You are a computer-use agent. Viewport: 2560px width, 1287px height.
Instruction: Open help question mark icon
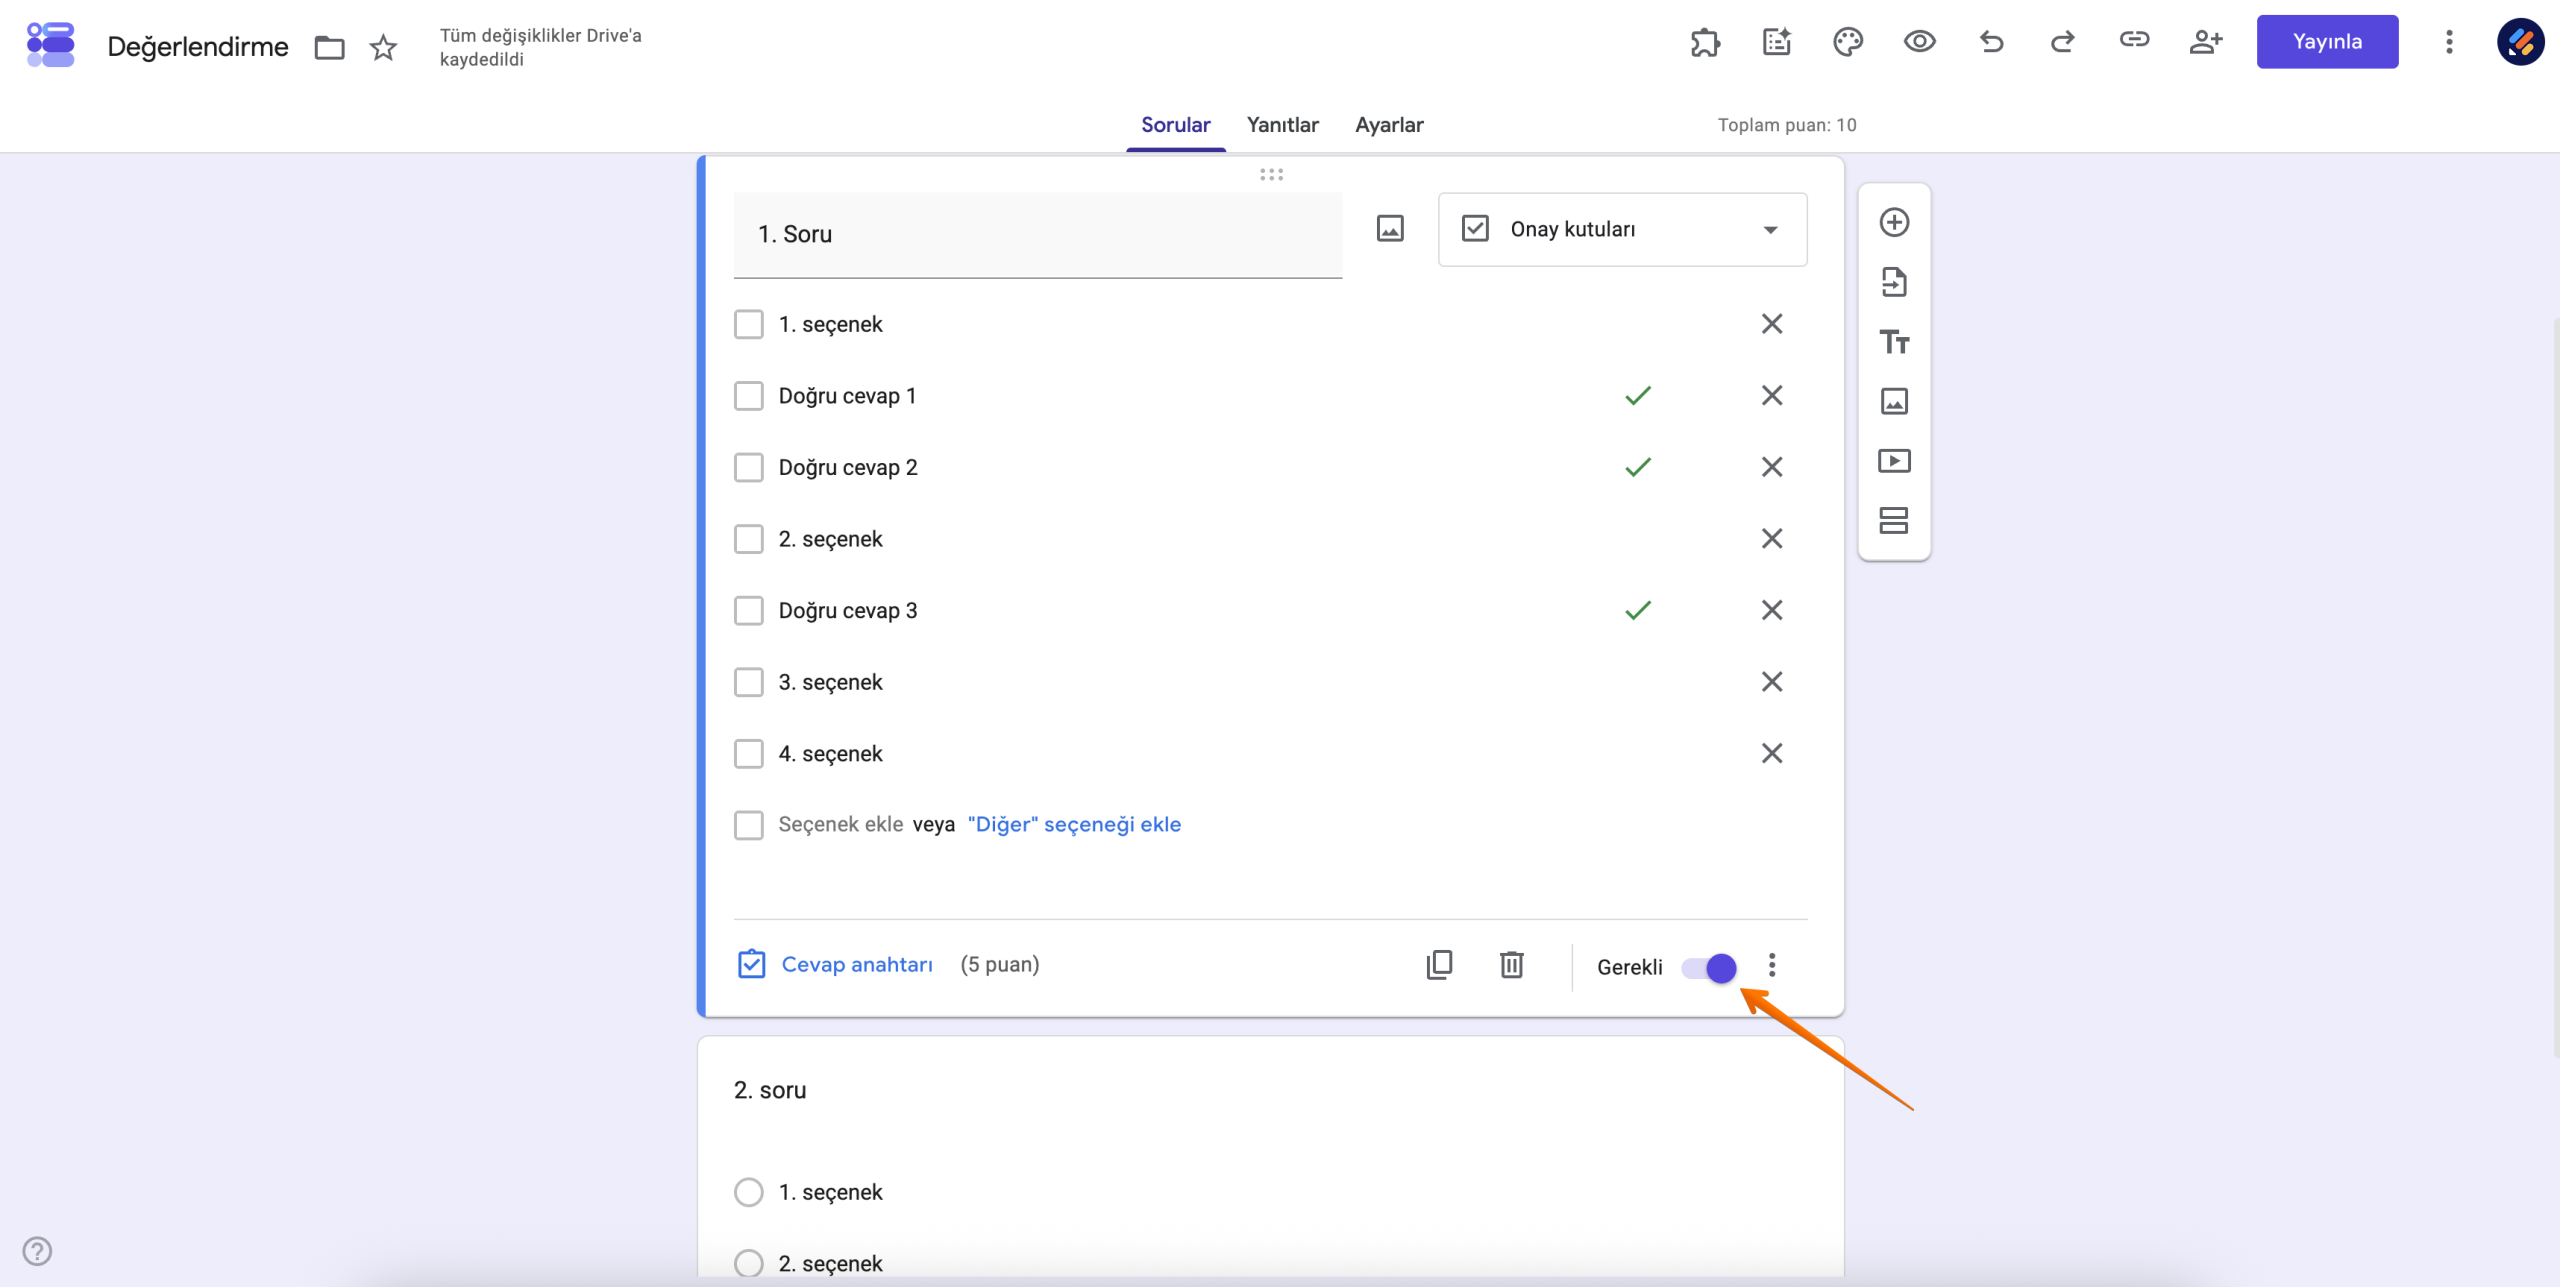37,1251
